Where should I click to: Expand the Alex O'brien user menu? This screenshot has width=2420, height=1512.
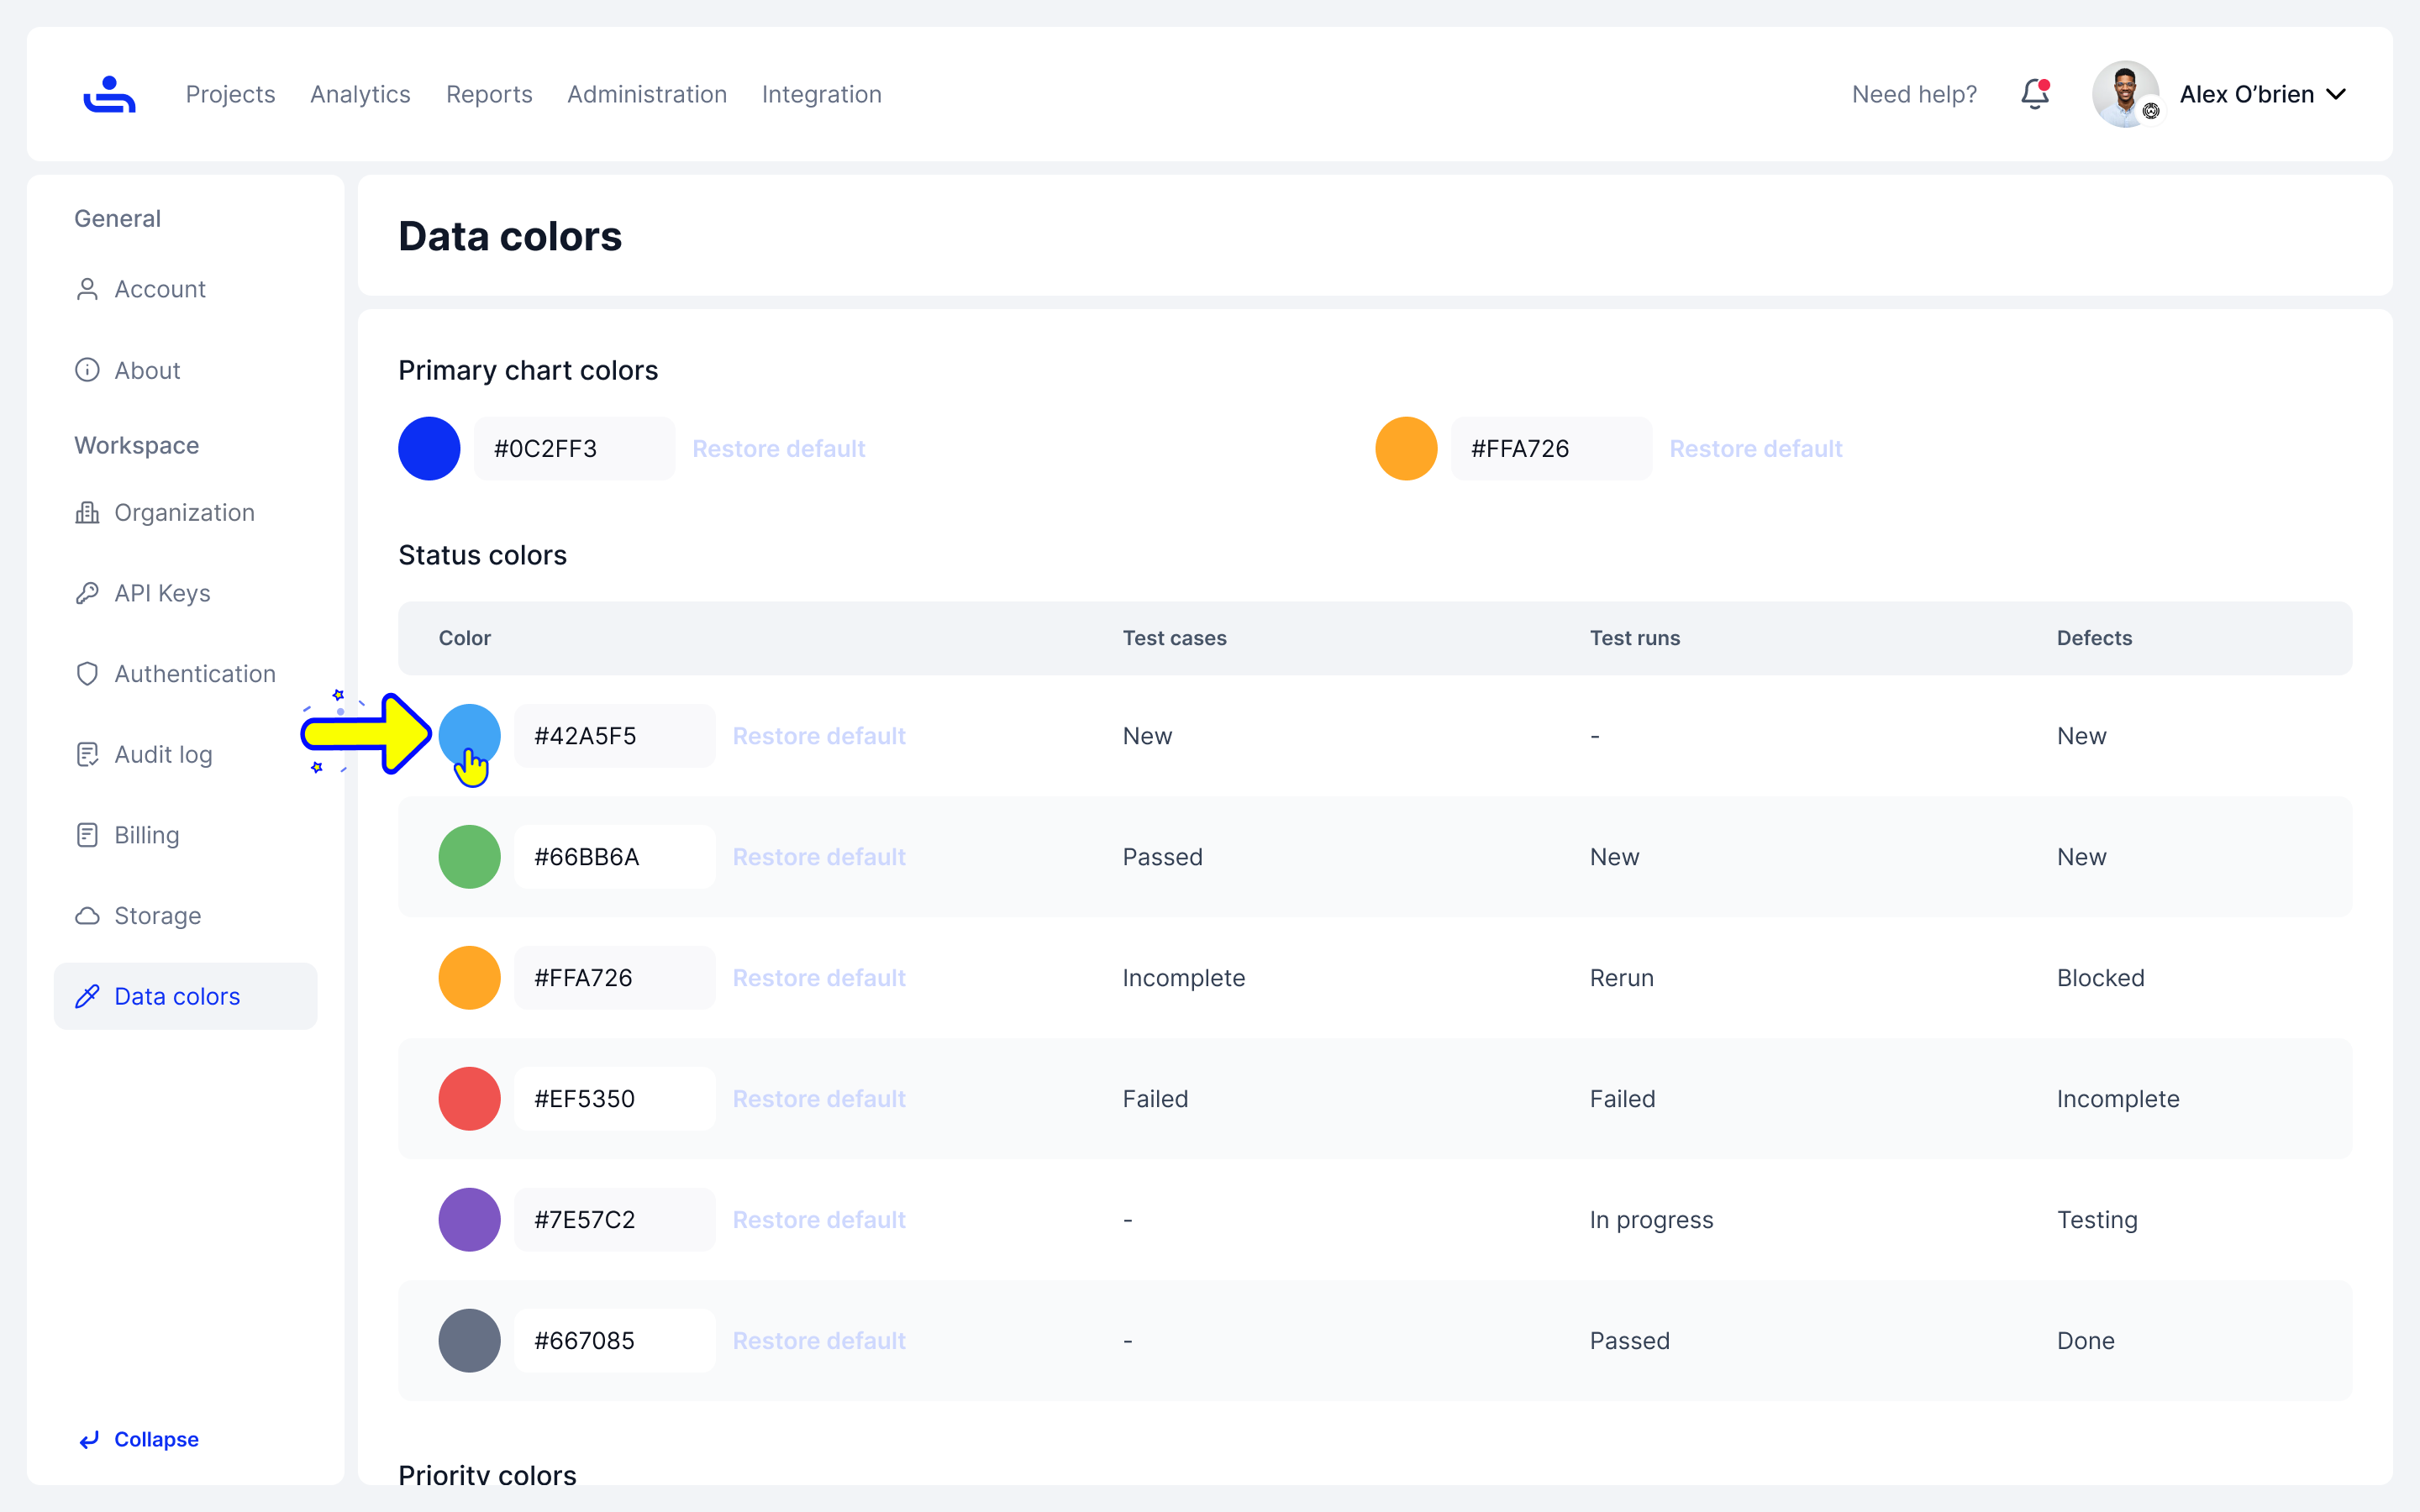coord(2262,94)
